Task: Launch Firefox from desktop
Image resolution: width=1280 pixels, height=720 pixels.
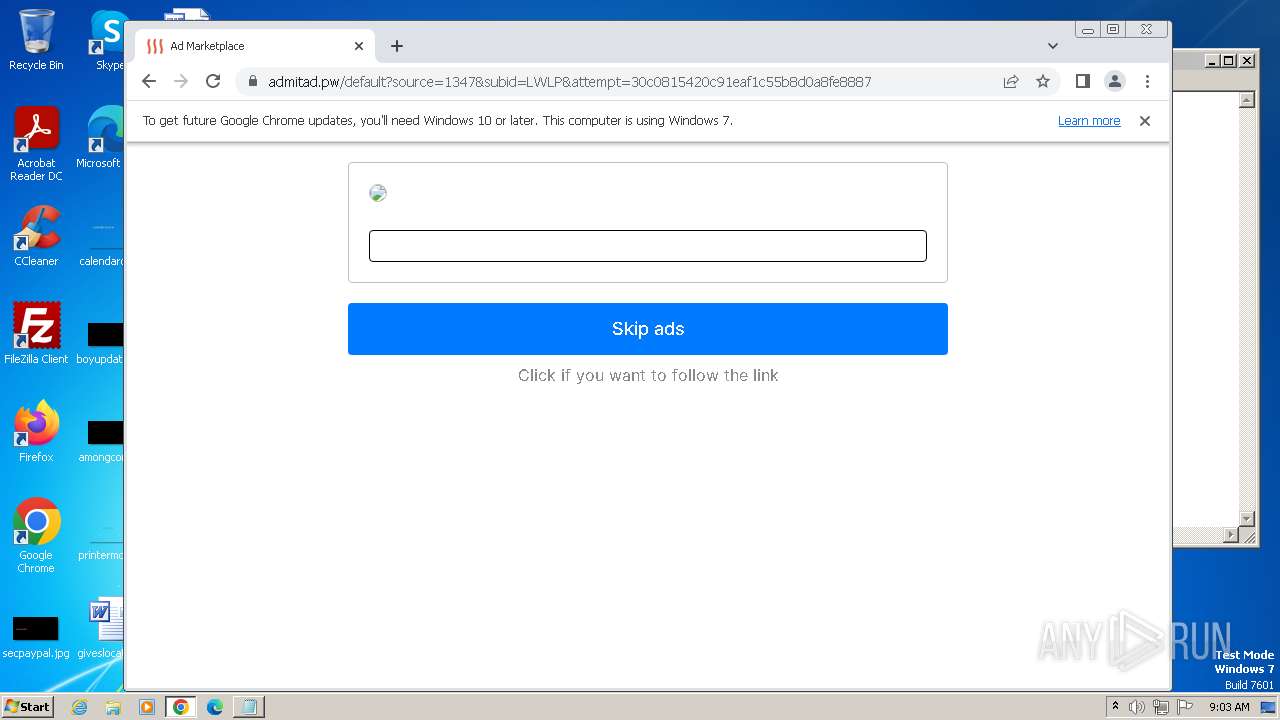Action: tap(36, 431)
